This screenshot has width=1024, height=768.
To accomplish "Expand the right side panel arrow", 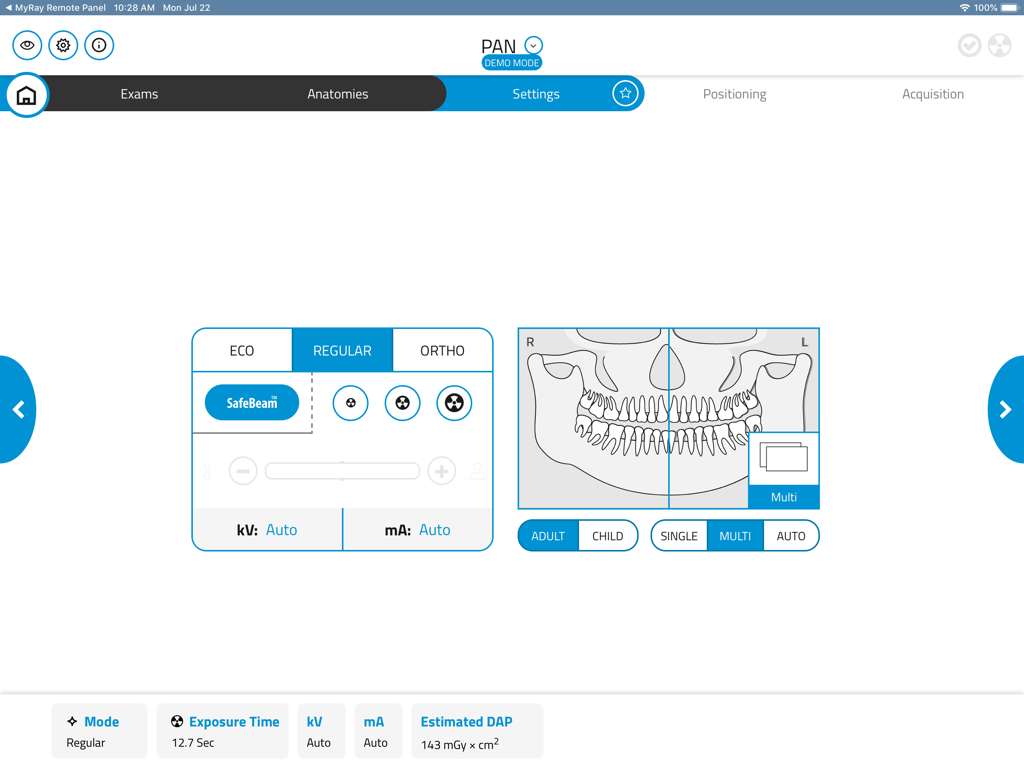I will 1006,409.
